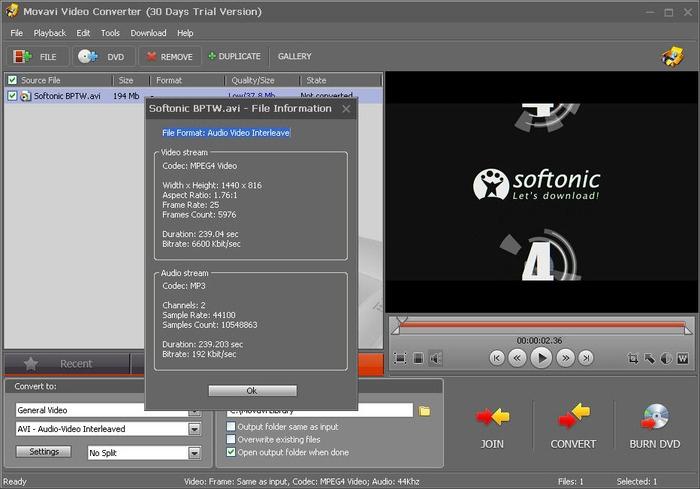Viewport: 700px width, 489px height.
Task: Open the Tools menu
Action: 110,33
